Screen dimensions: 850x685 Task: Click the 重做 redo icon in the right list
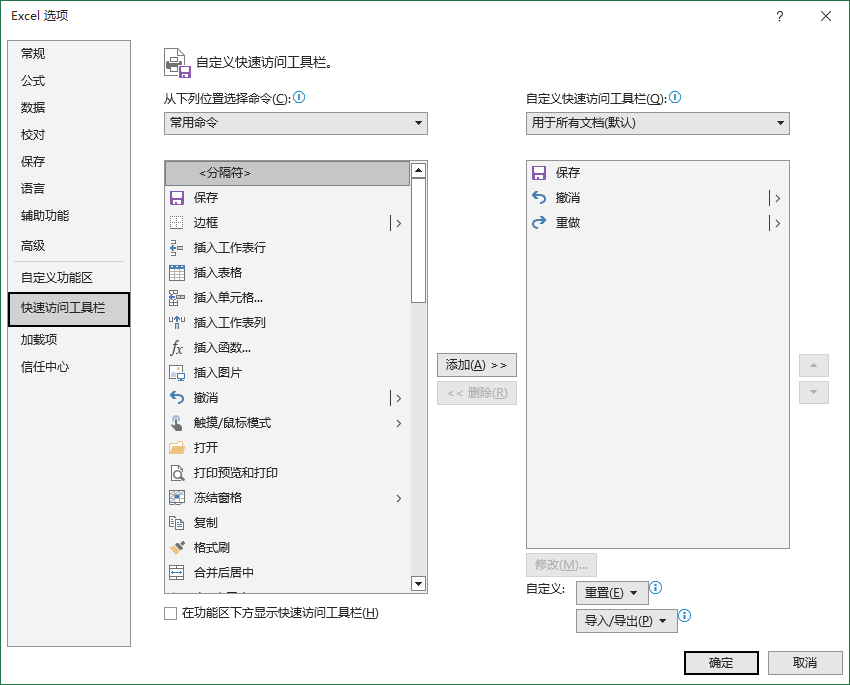tap(539, 223)
